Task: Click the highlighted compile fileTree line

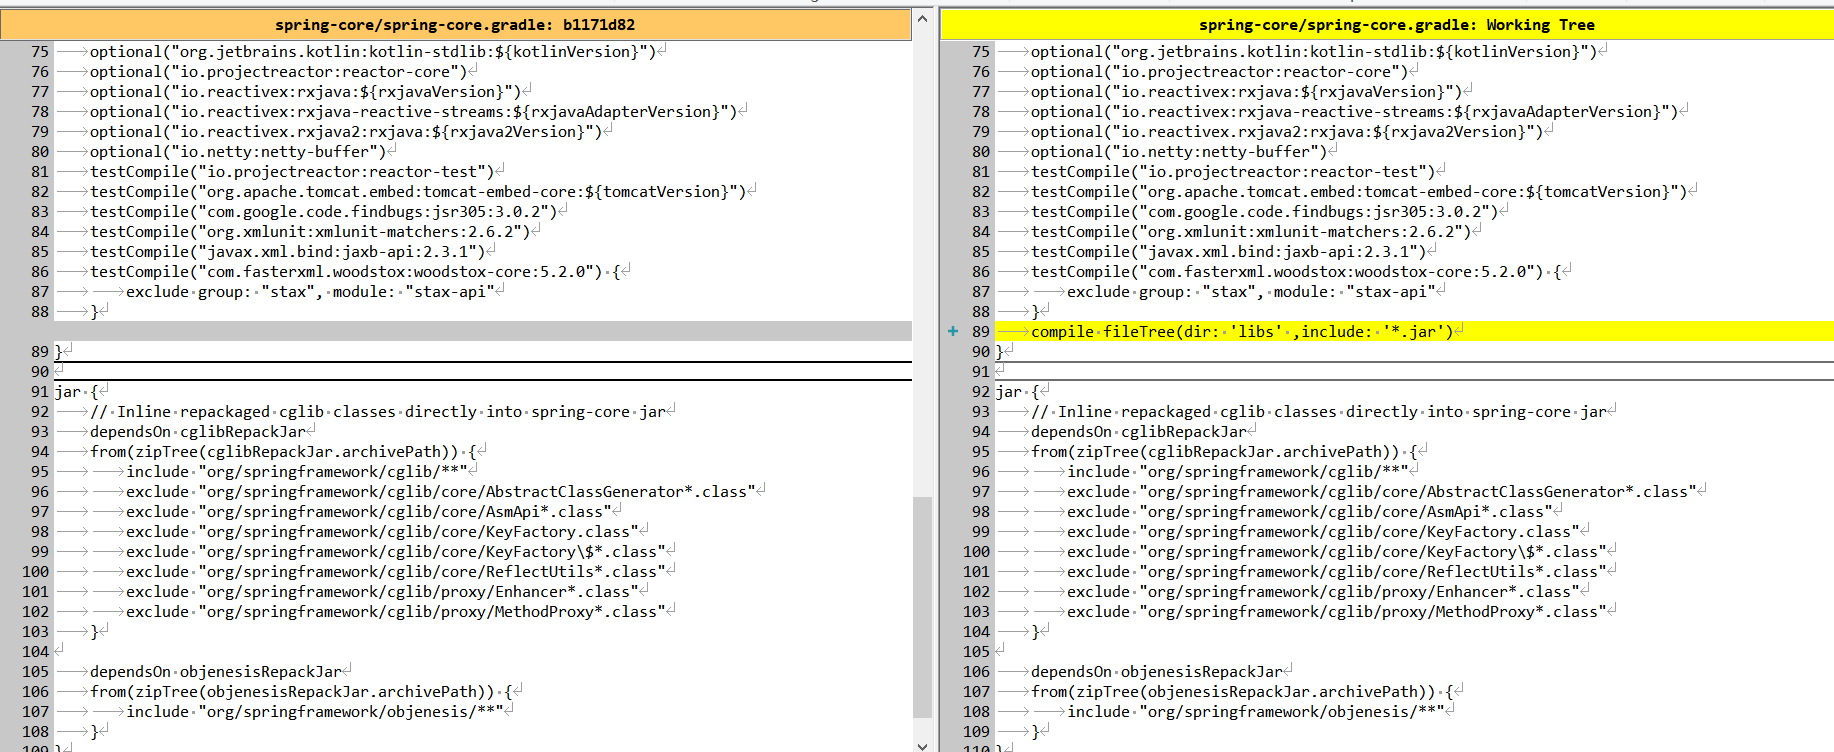Action: click(1242, 332)
